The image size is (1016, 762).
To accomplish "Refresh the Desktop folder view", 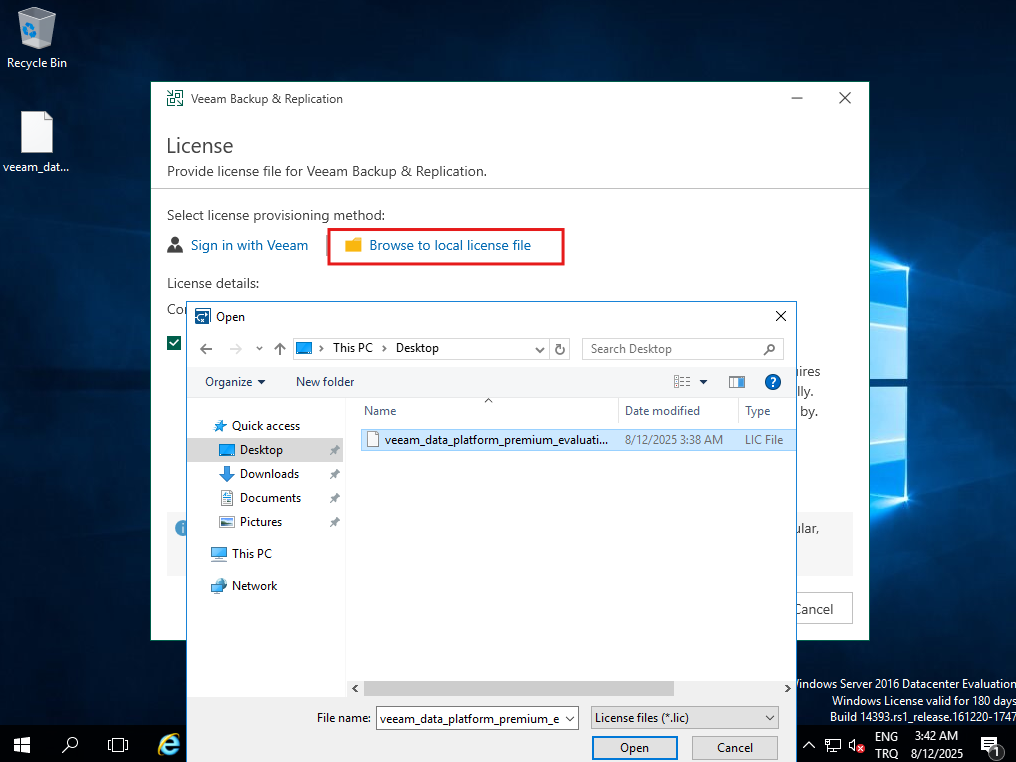I will point(560,349).
